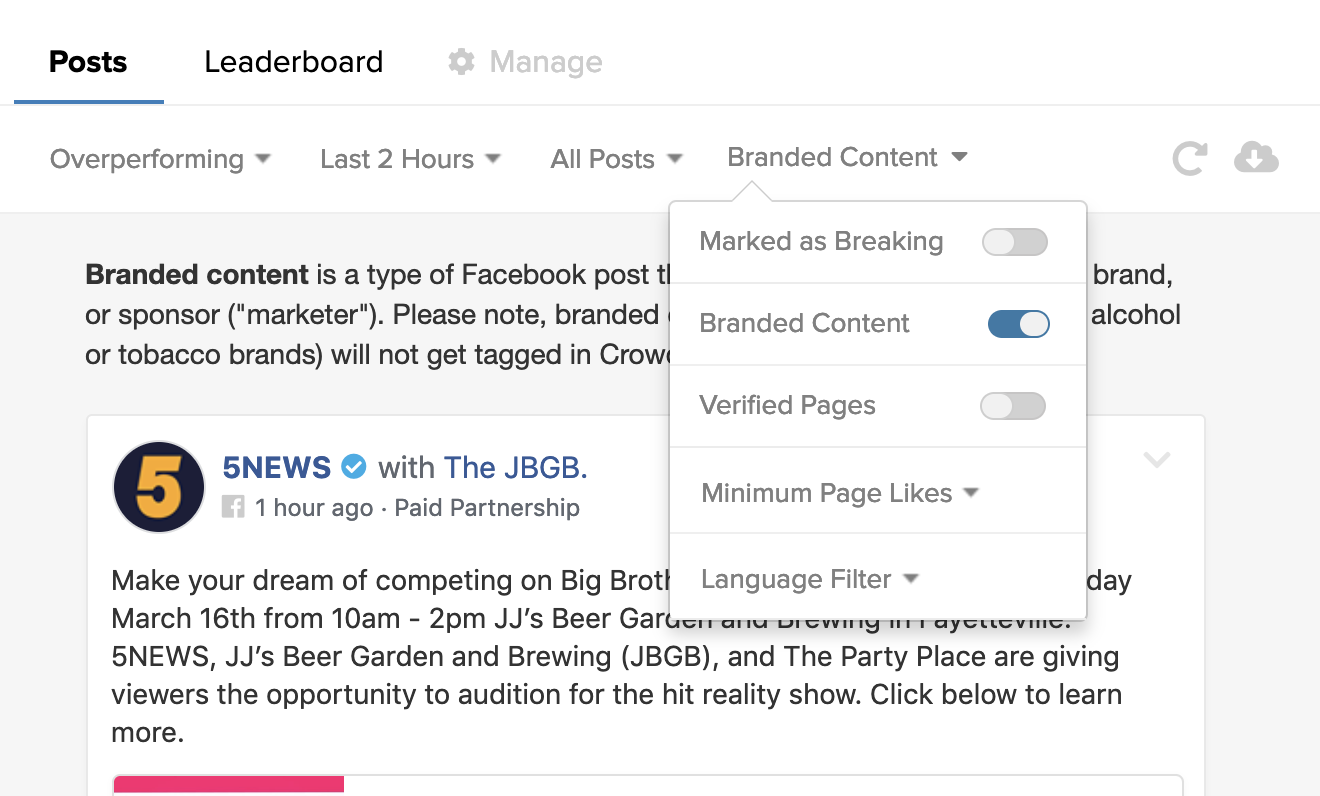Open the post options chevron on 5NEWS card
This screenshot has height=796, width=1320.
(x=1156, y=460)
